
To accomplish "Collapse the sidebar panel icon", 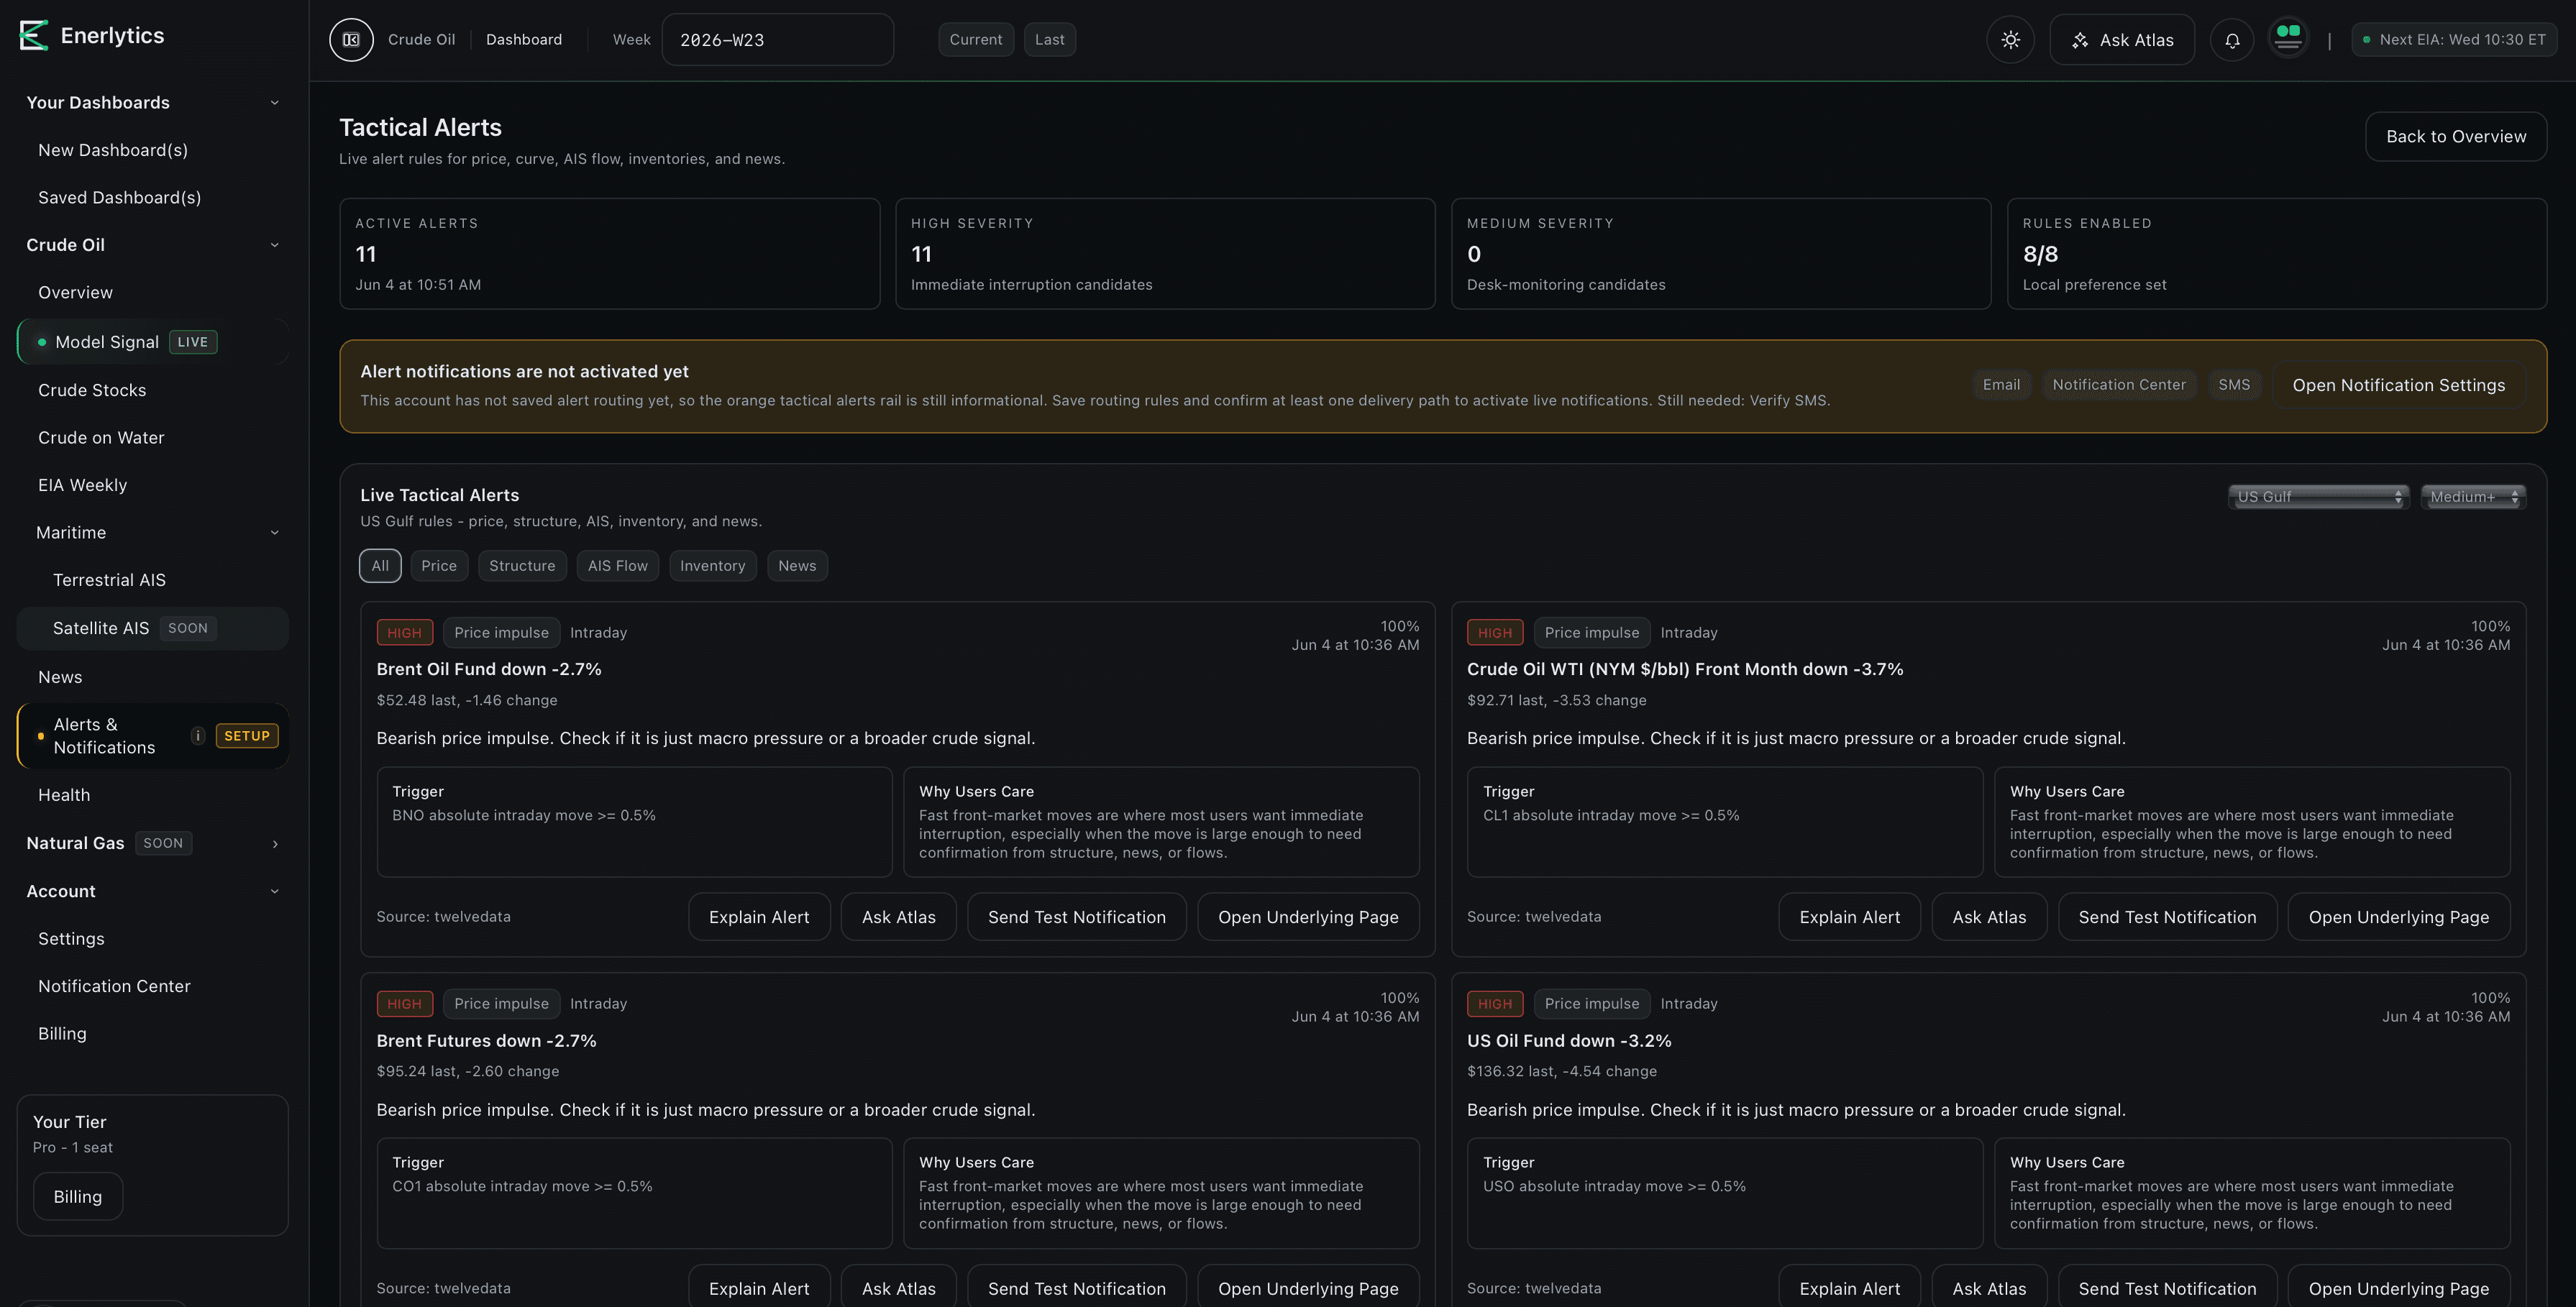I will click(351, 40).
